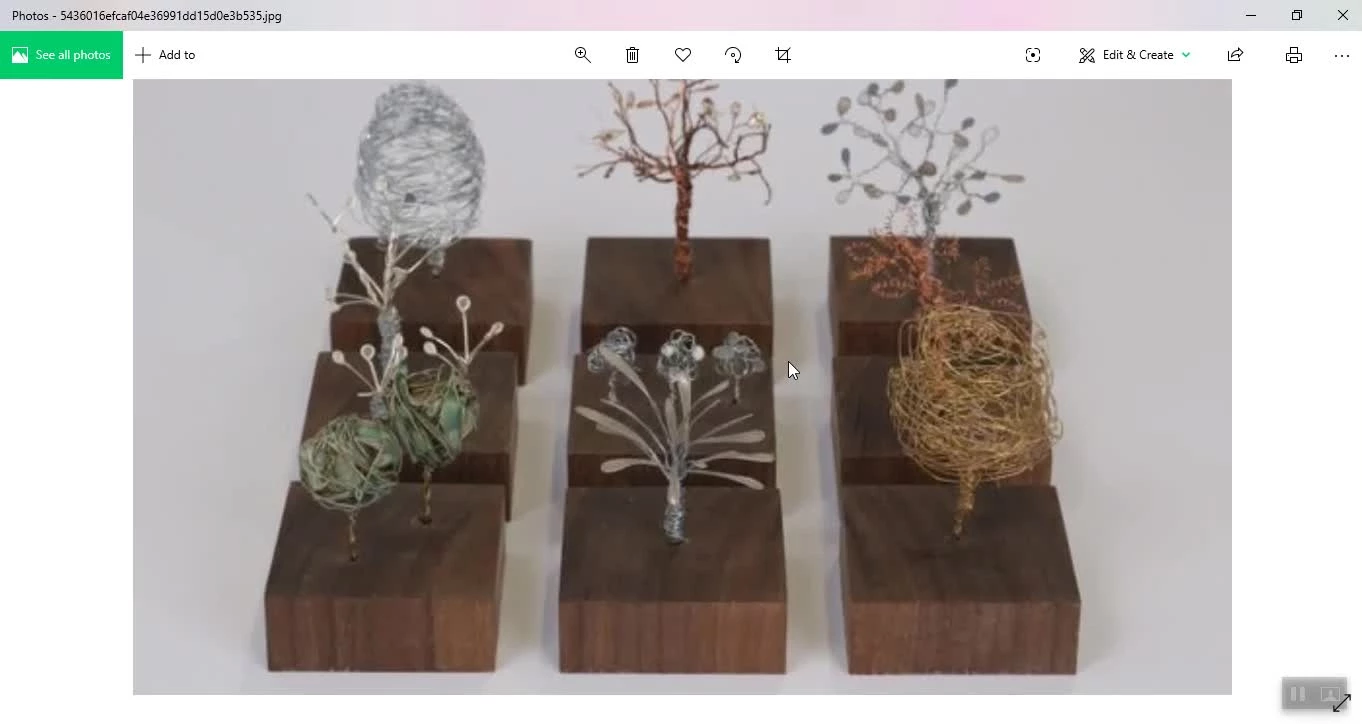Start visual search with the focus-frame icon
This screenshot has width=1362, height=724.
1033,55
